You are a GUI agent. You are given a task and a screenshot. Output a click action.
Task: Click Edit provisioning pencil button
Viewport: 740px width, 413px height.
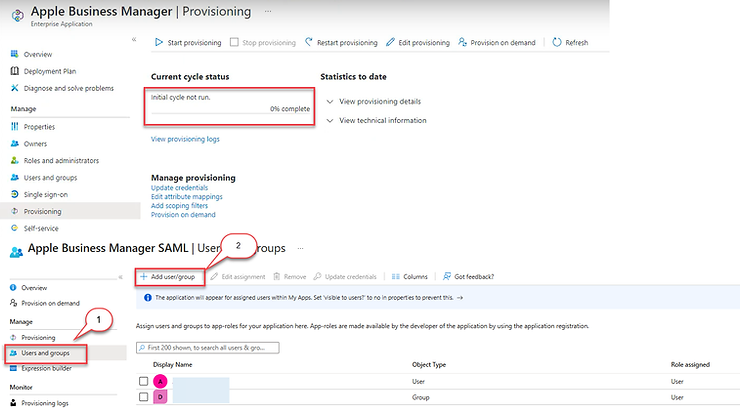click(418, 42)
